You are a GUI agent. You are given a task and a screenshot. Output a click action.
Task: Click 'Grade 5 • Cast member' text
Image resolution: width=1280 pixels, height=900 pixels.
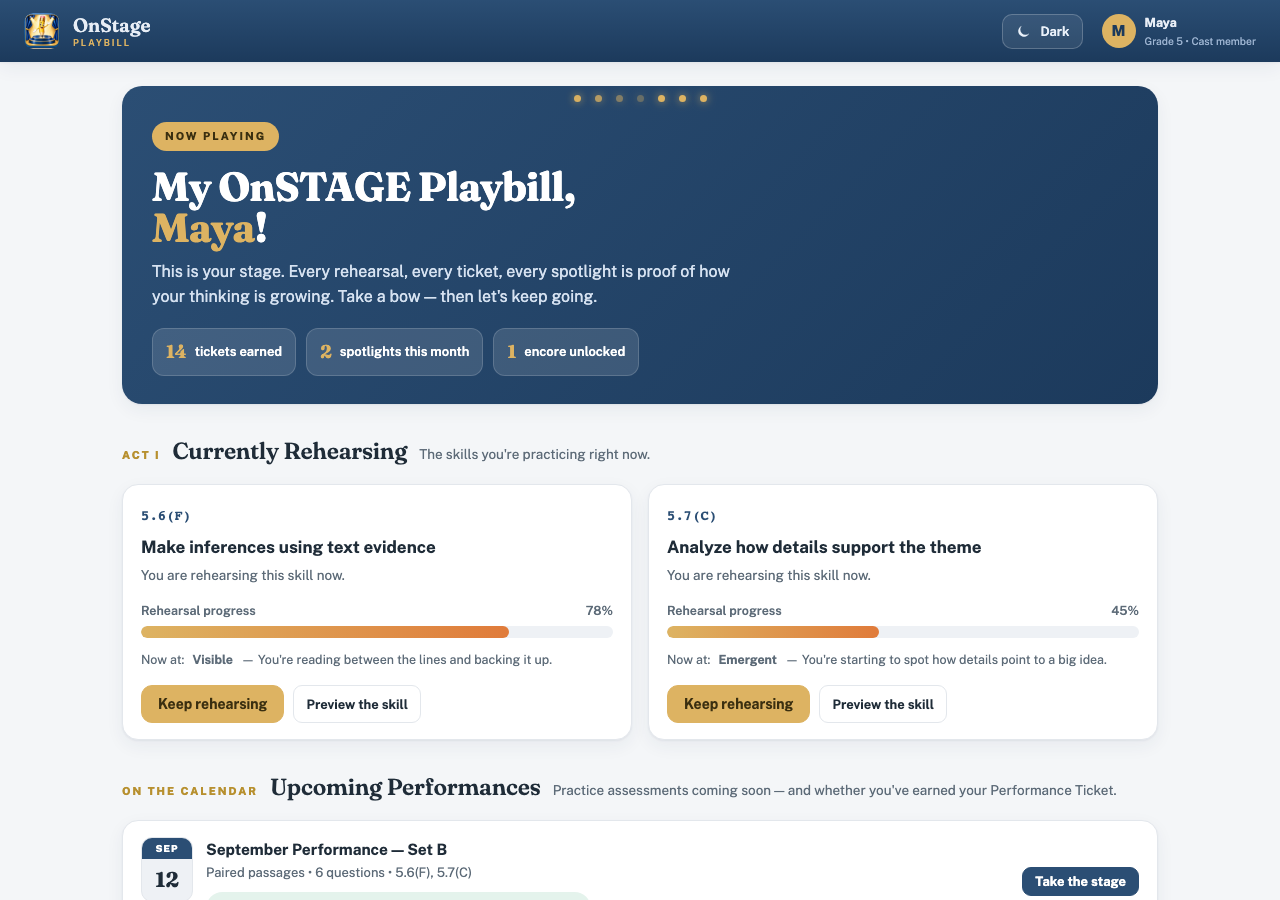point(1200,42)
